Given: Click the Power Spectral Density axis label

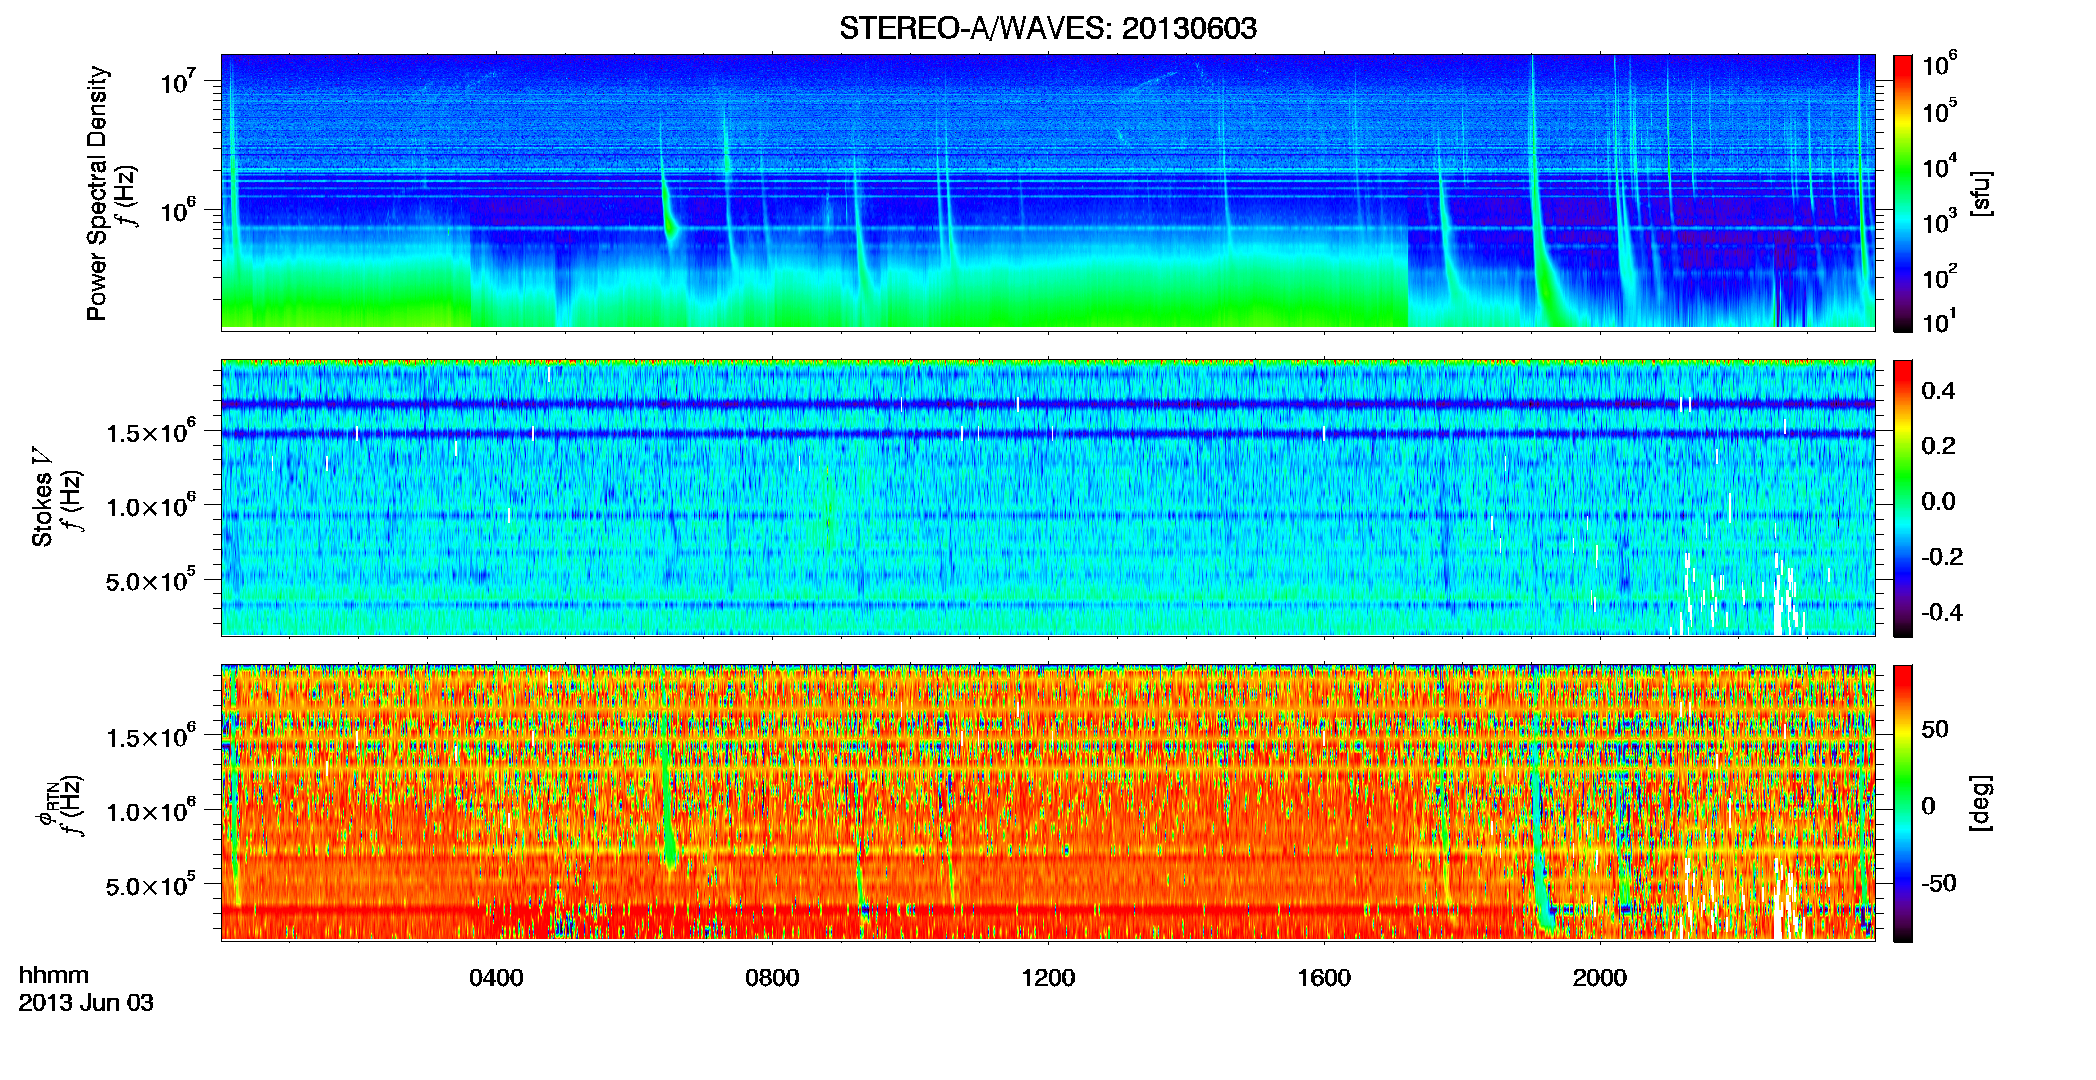Looking at the screenshot, I should click(97, 193).
